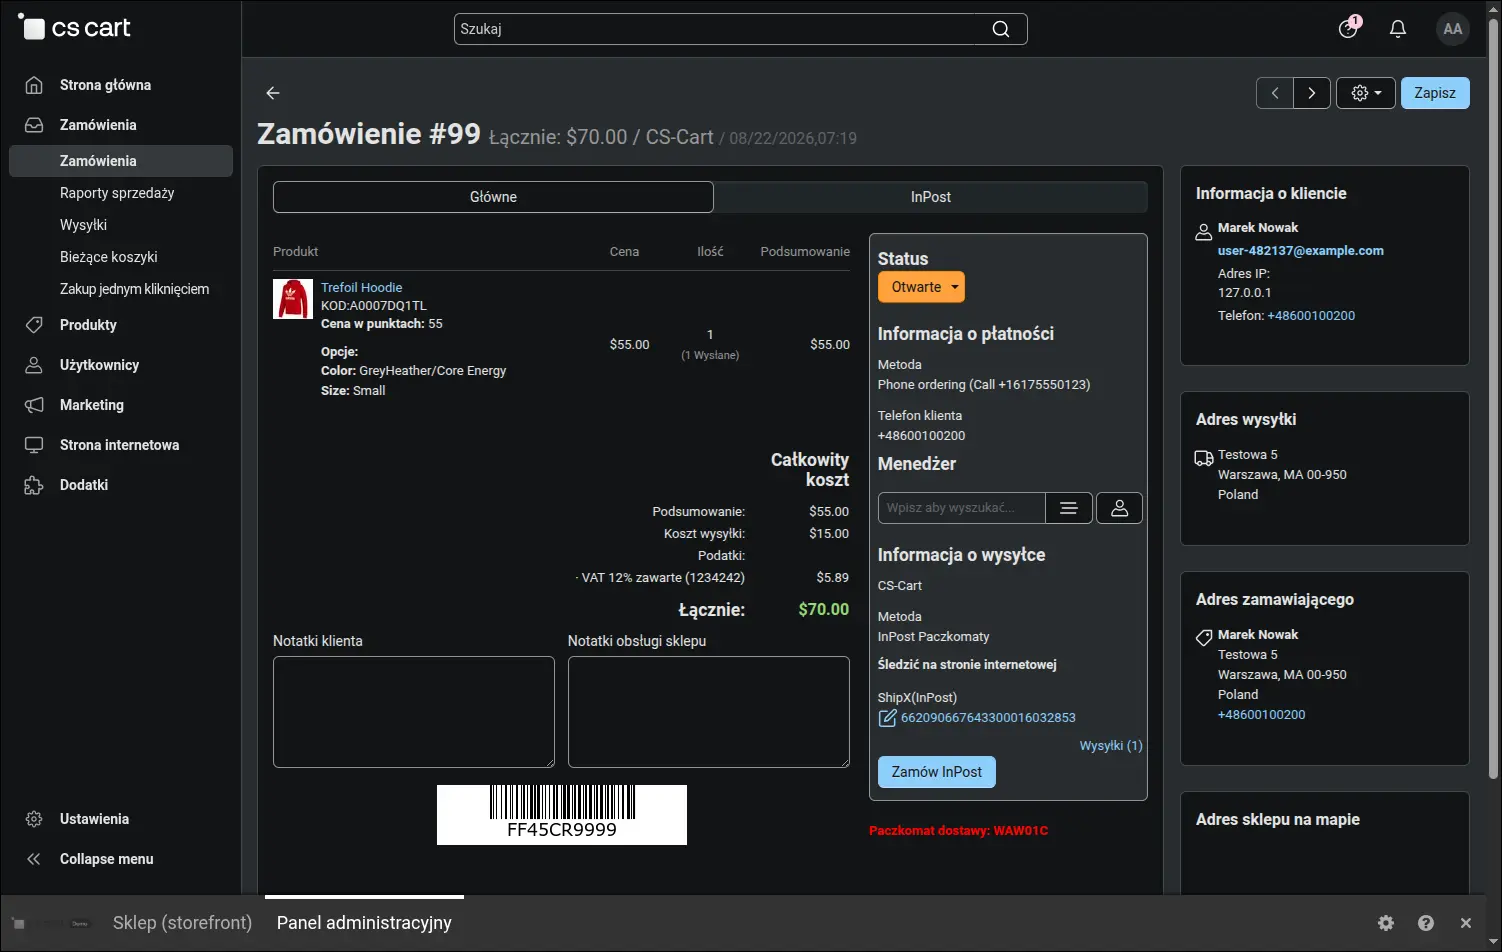Click the Śledzić na stronie internetowej text
Screen dimensions: 1502x952
point(967,665)
